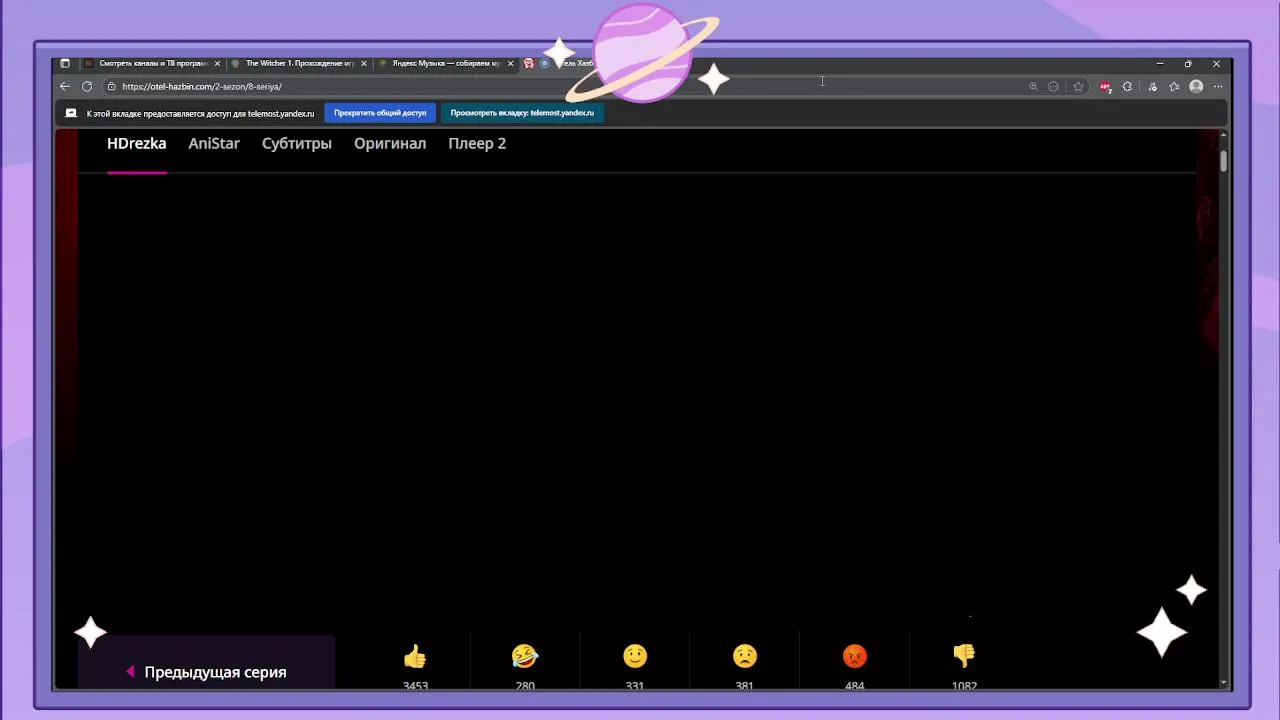Click the thumbs down reaction
The width and height of the screenshot is (1280, 720).
[x=964, y=657]
